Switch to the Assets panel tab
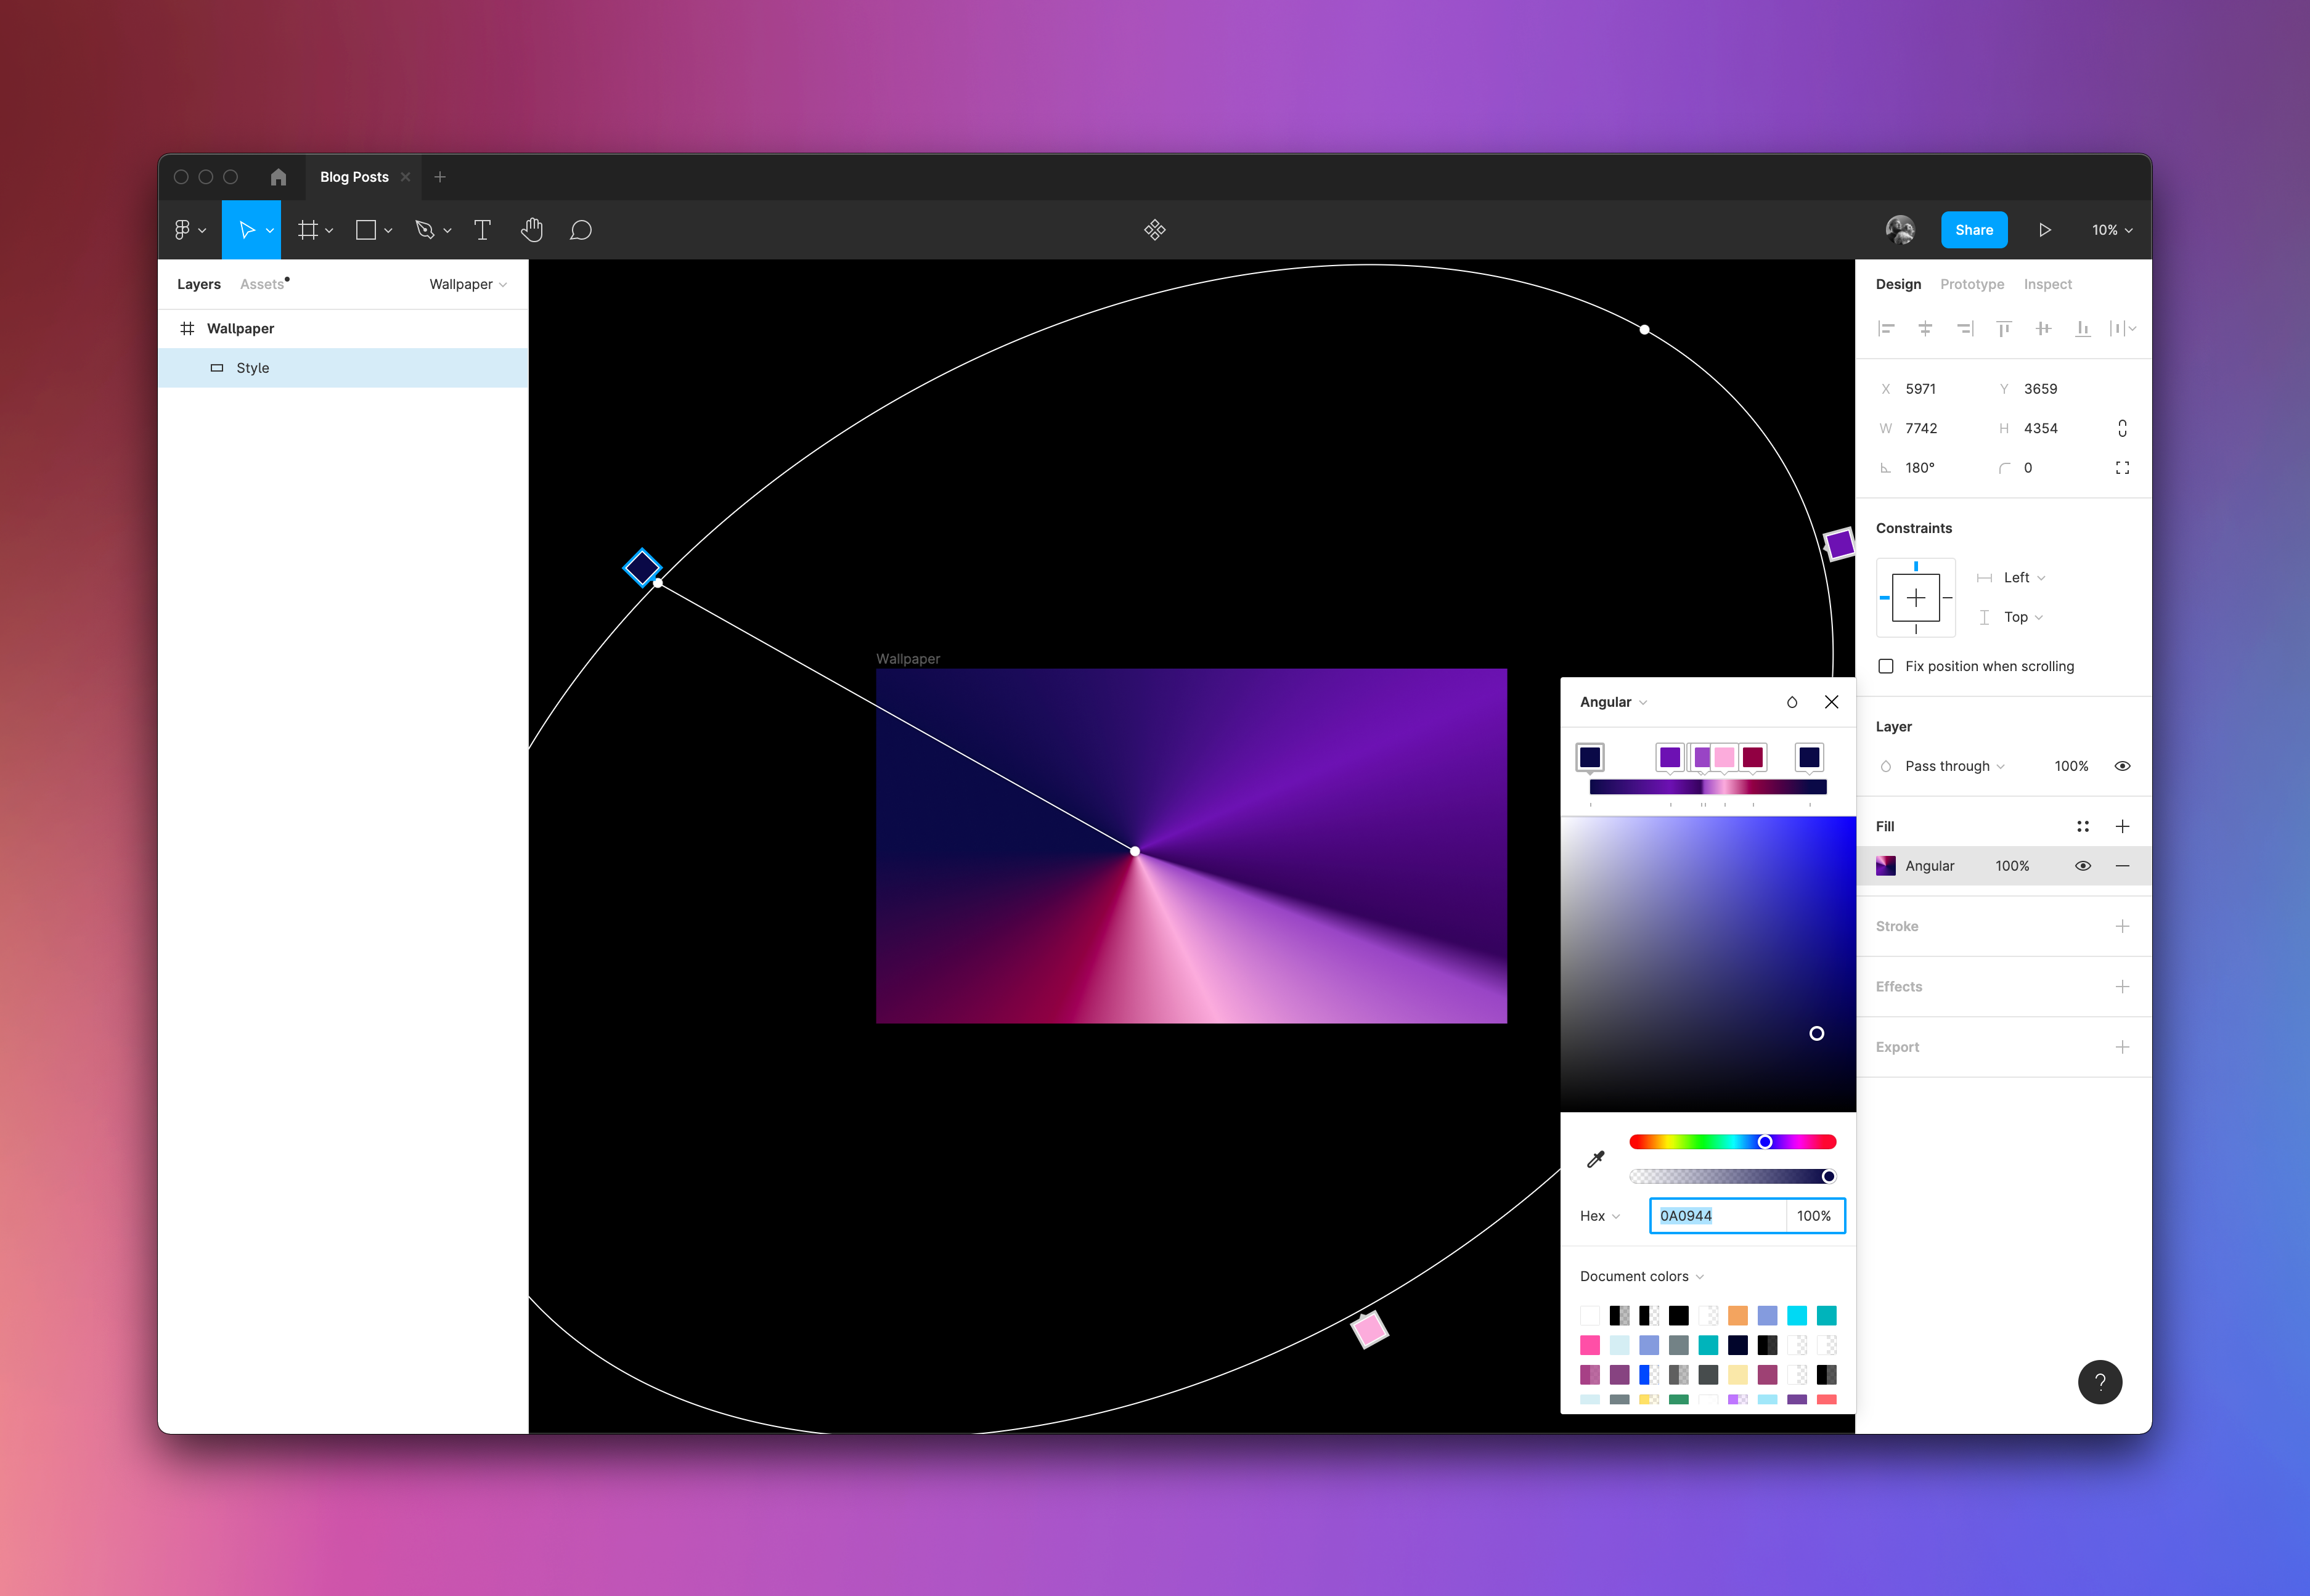 click(x=261, y=284)
